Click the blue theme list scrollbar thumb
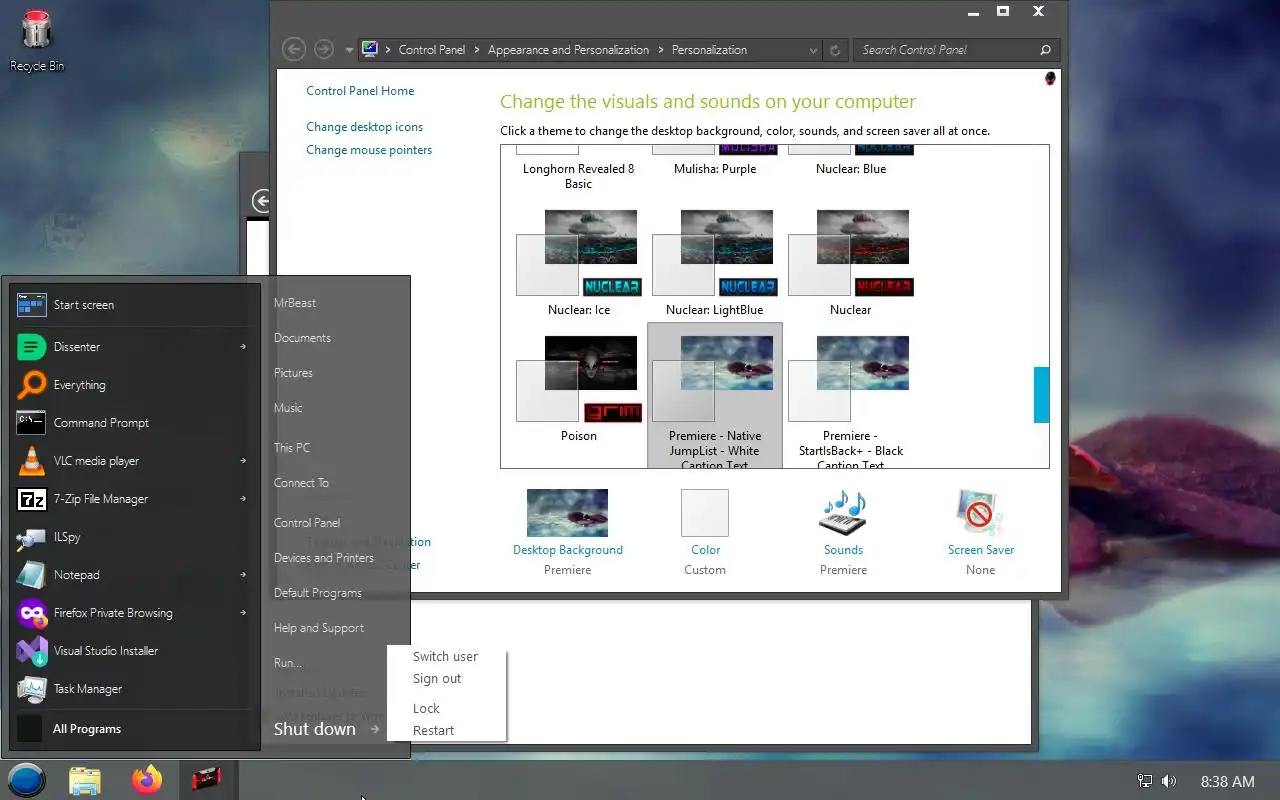 [x=1041, y=395]
